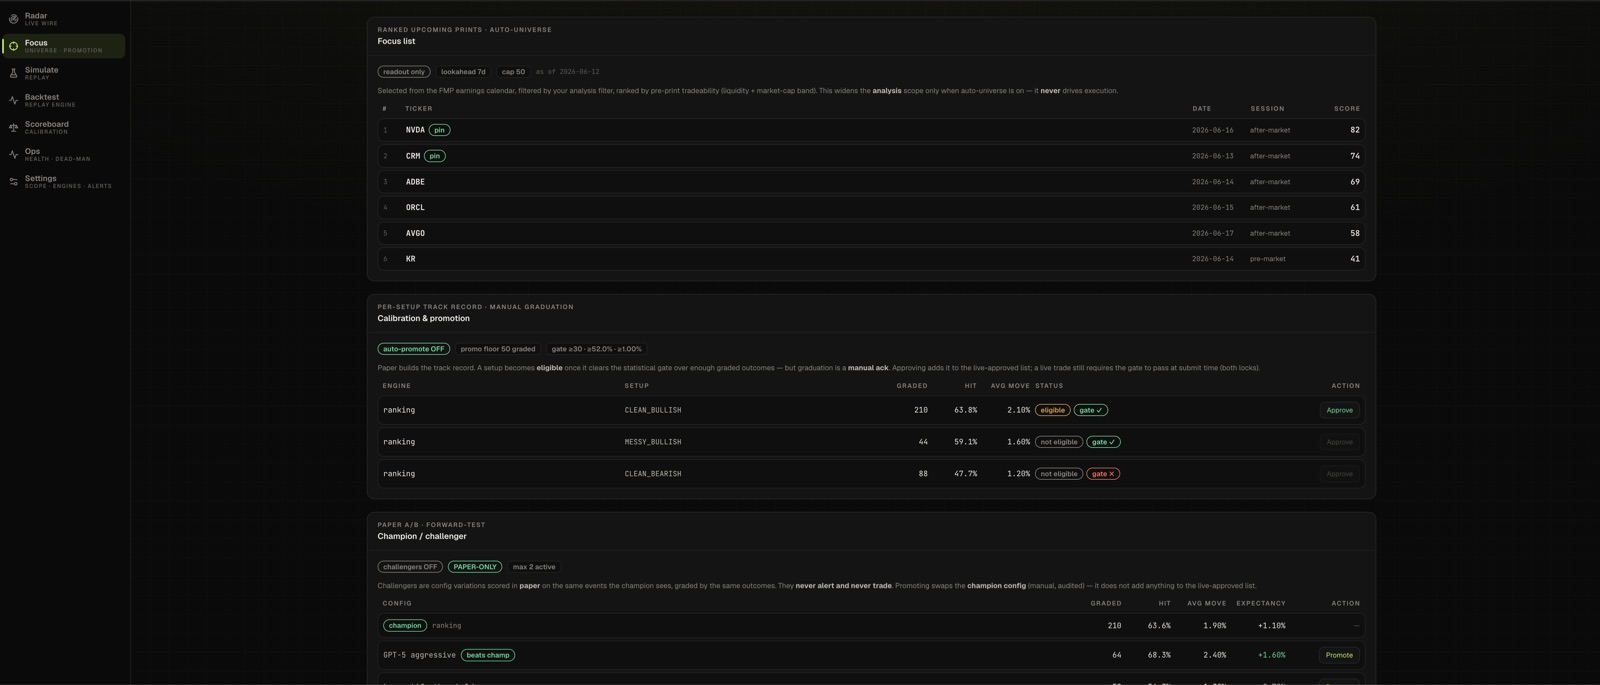Screen dimensions: 1600x685
Task: Select the ORCL focus list row
Action: [x=871, y=207]
